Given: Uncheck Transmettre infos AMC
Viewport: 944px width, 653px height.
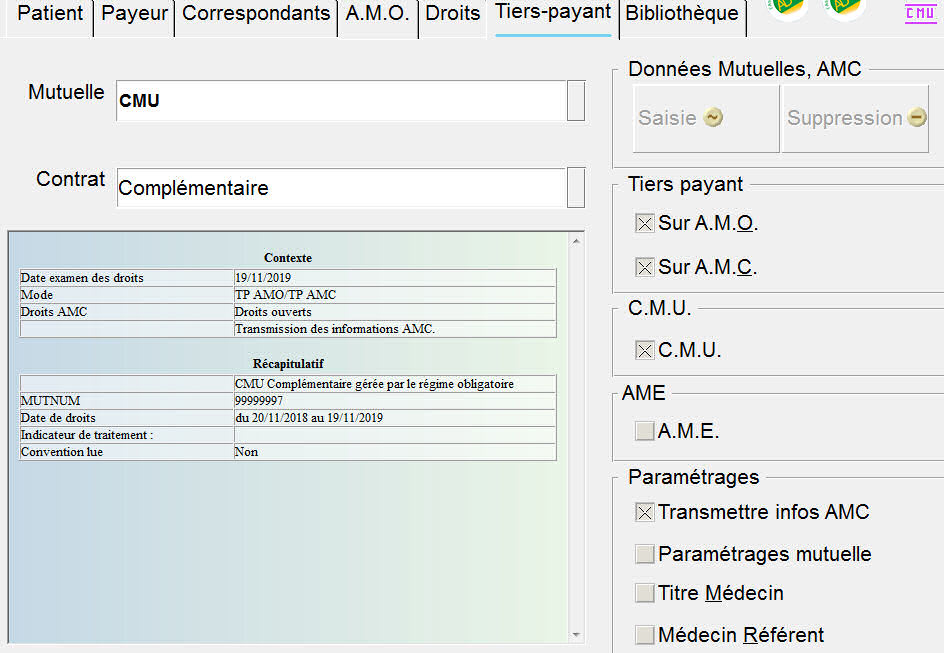Looking at the screenshot, I should [645, 513].
